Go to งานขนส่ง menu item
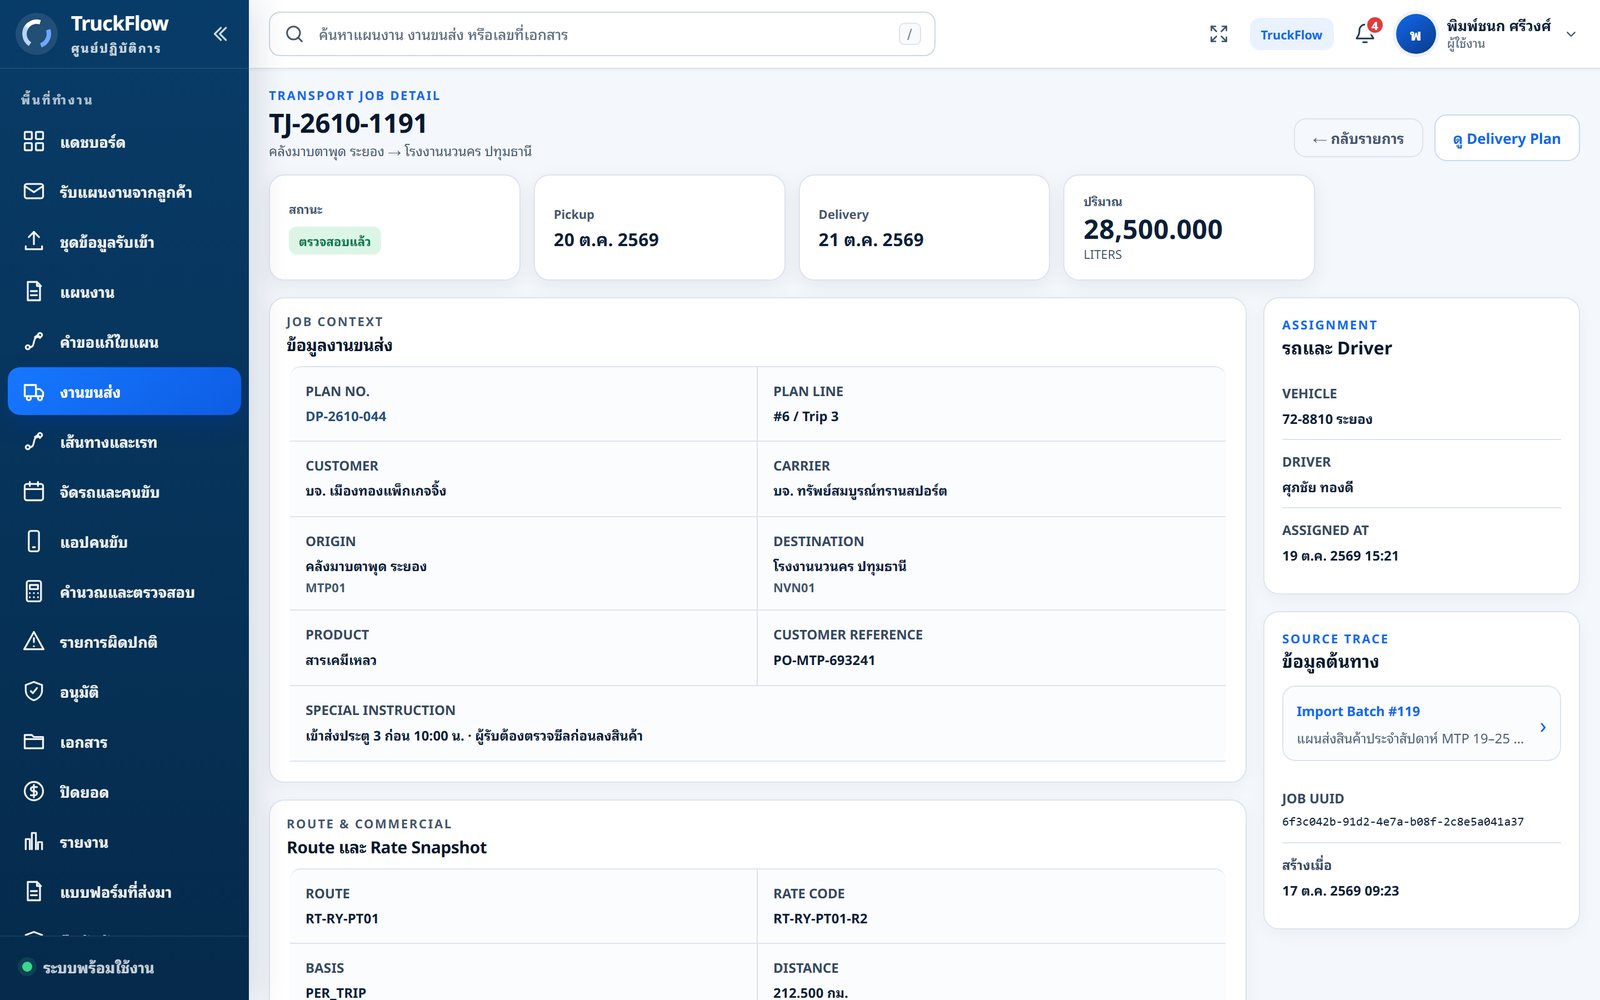 tap(124, 391)
